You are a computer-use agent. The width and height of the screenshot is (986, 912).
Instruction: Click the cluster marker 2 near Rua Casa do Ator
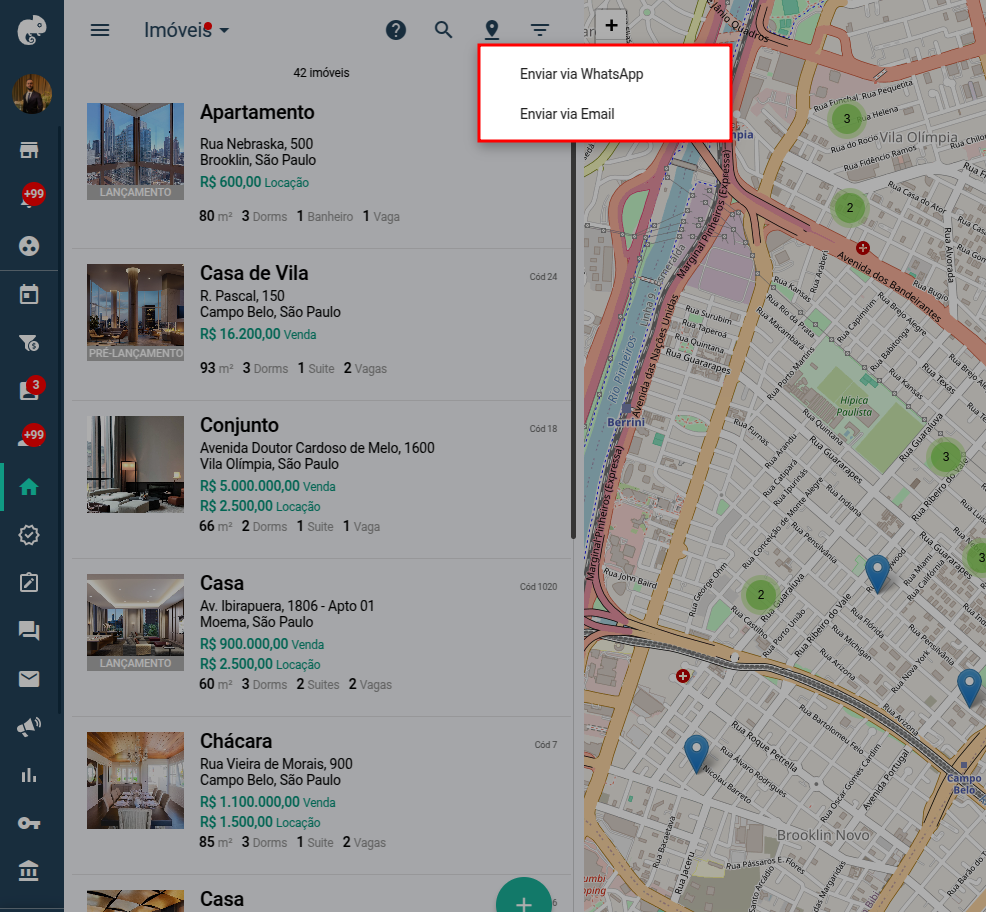click(x=850, y=208)
